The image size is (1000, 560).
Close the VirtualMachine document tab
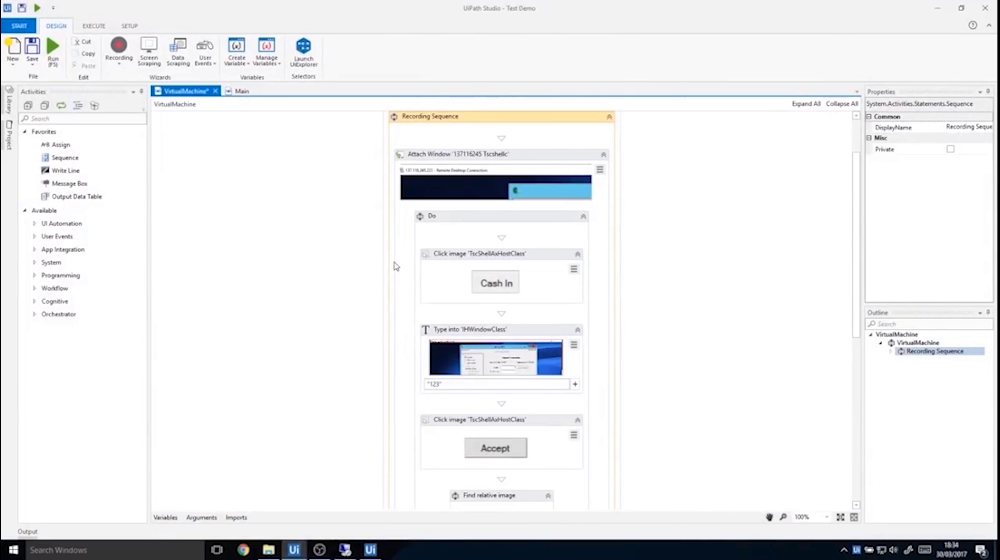[x=216, y=91]
